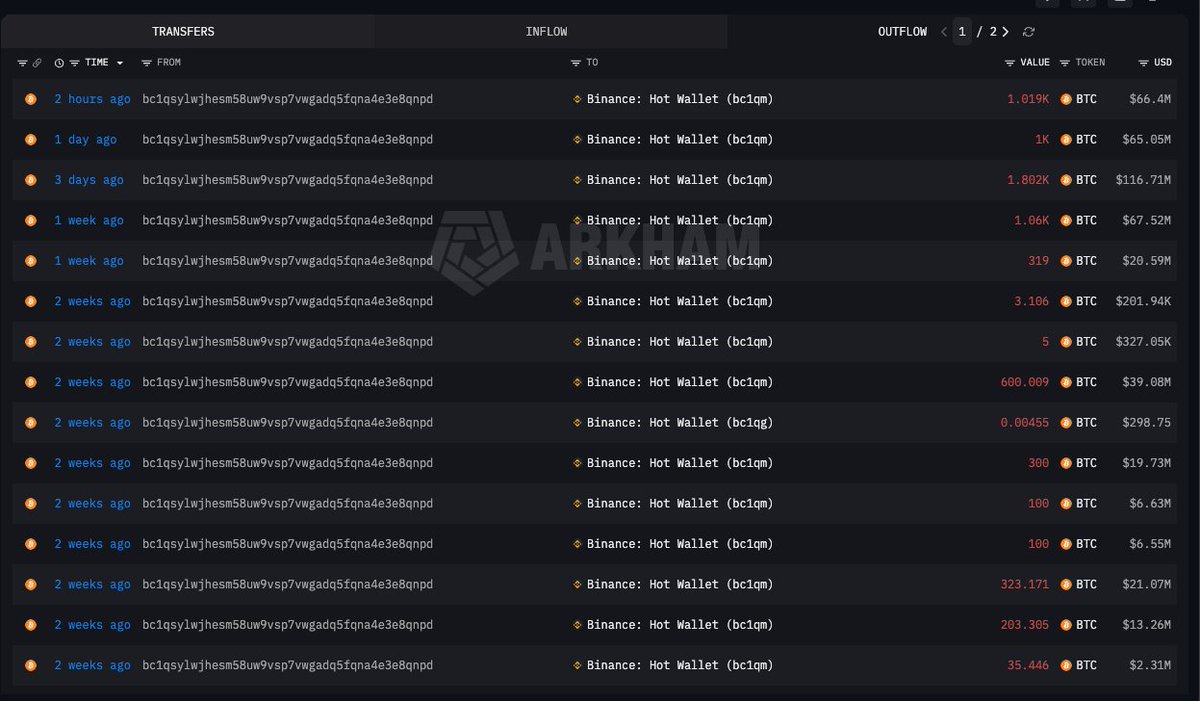The image size is (1200, 701).
Task: Open the '1 day ago' transaction
Action: pyautogui.click(x=85, y=140)
